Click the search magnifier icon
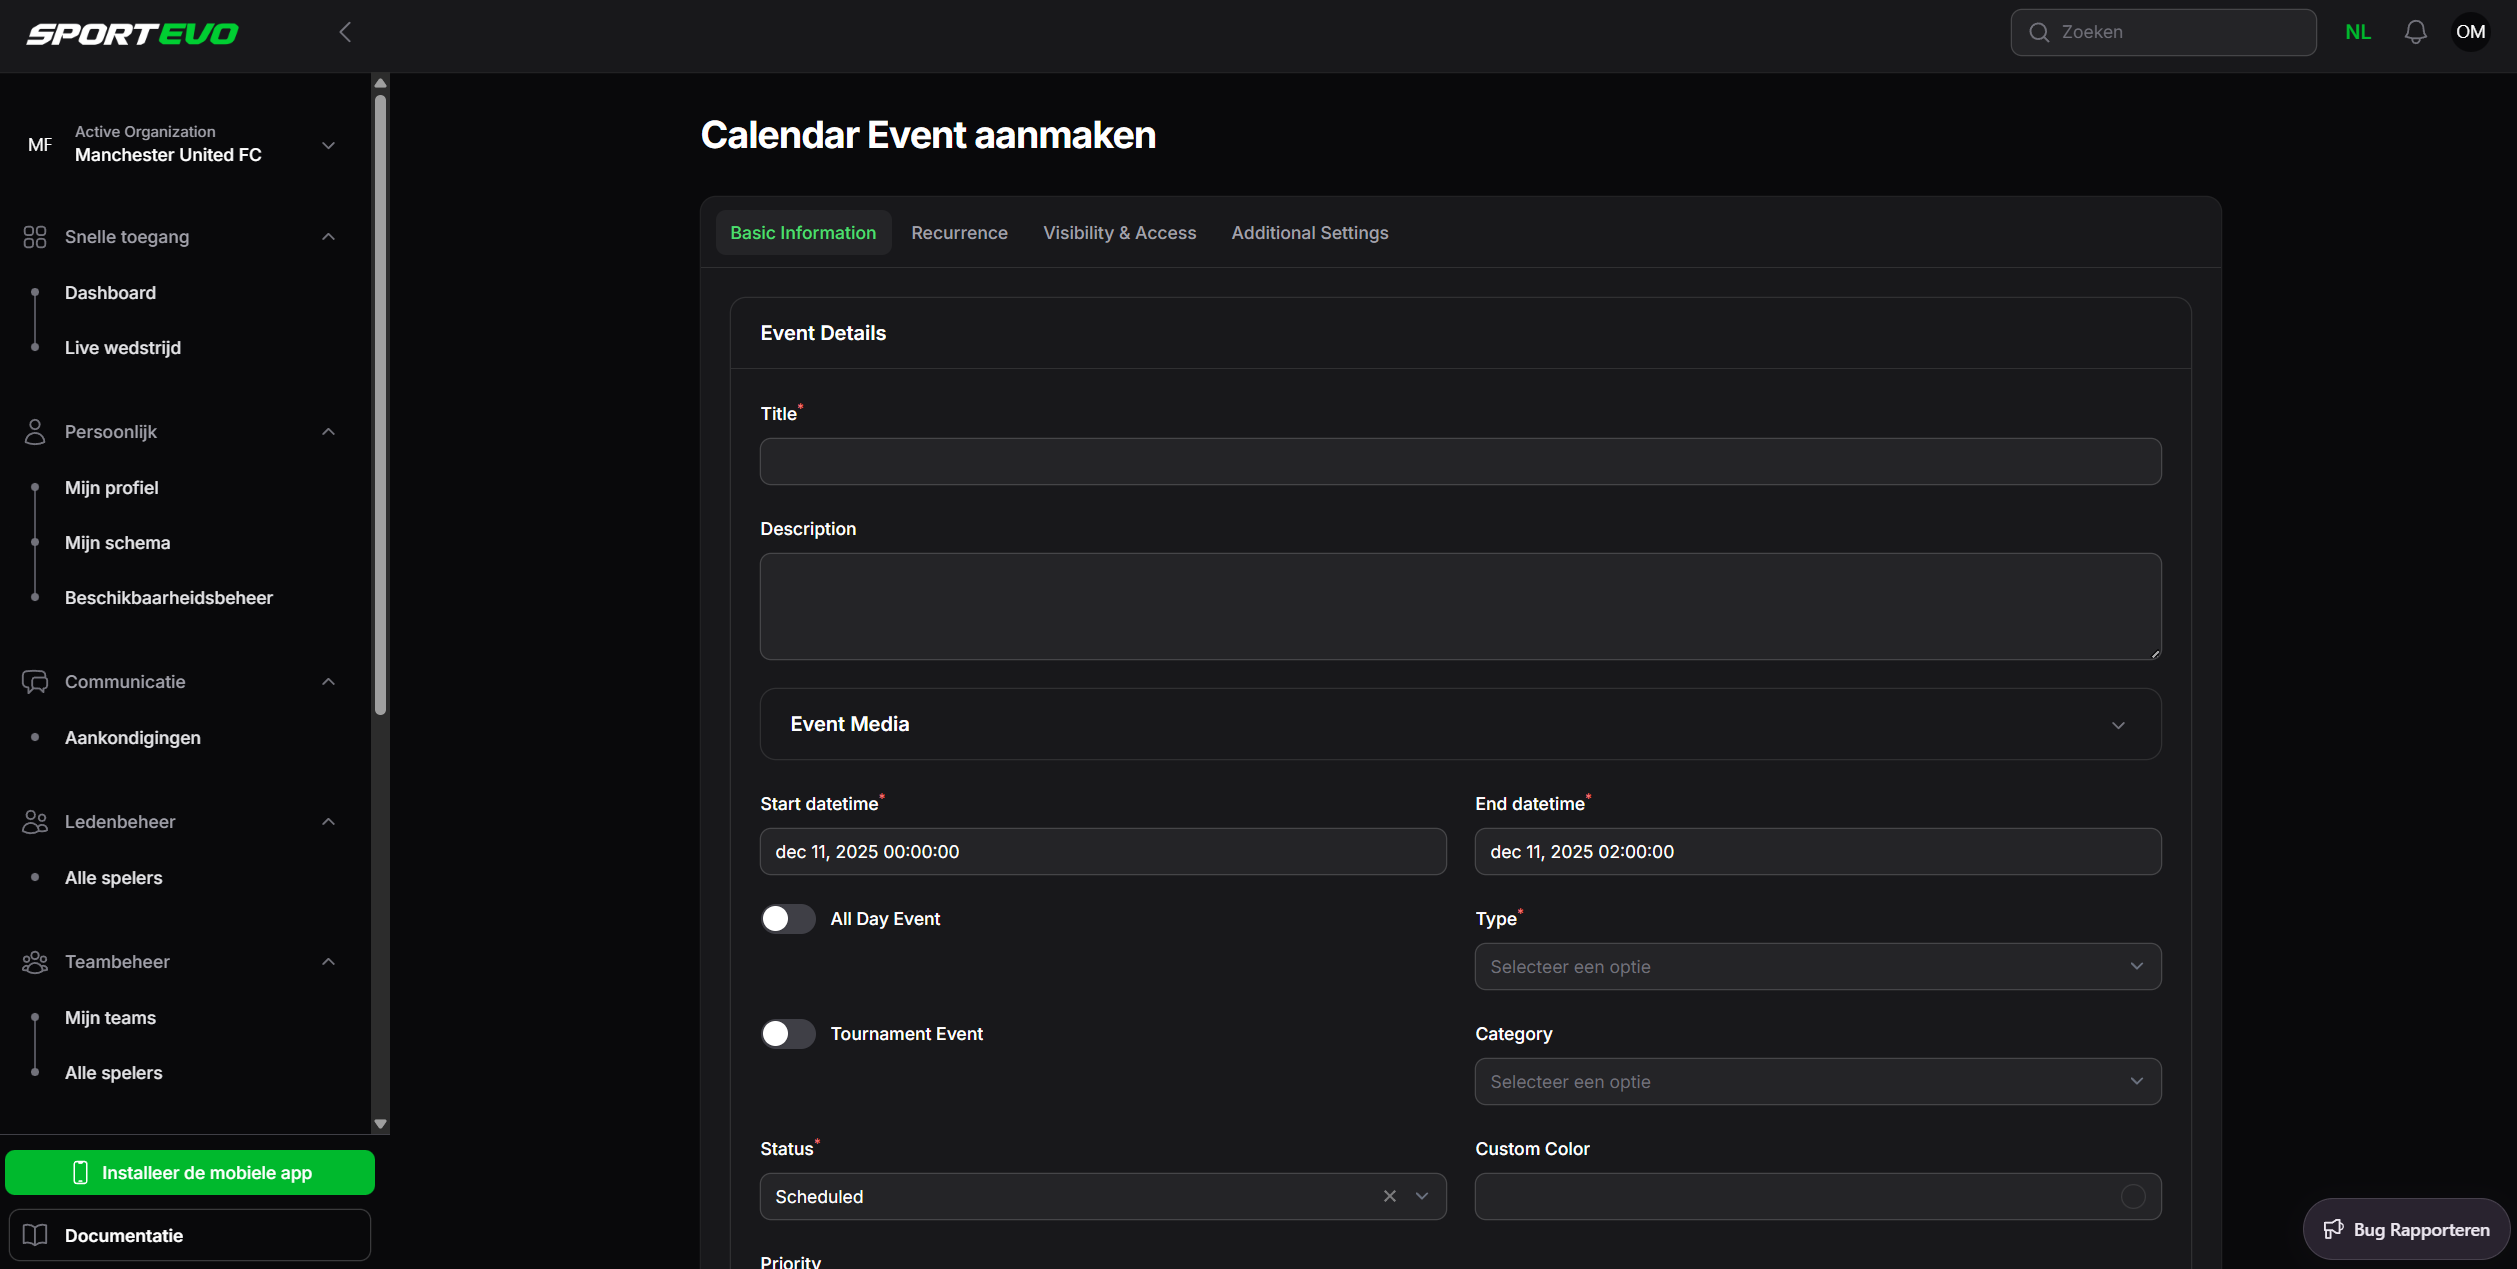This screenshot has width=2517, height=1269. point(2040,31)
